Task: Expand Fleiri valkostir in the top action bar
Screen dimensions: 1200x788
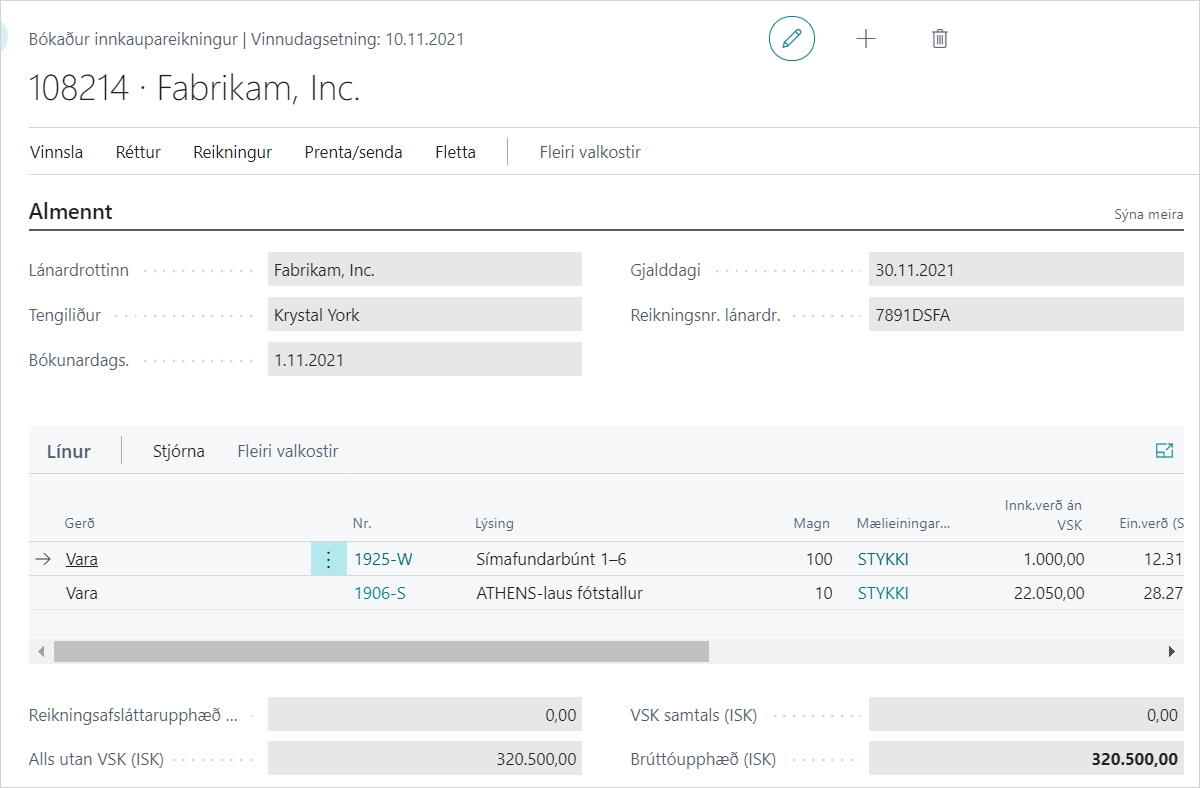Action: click(x=590, y=152)
